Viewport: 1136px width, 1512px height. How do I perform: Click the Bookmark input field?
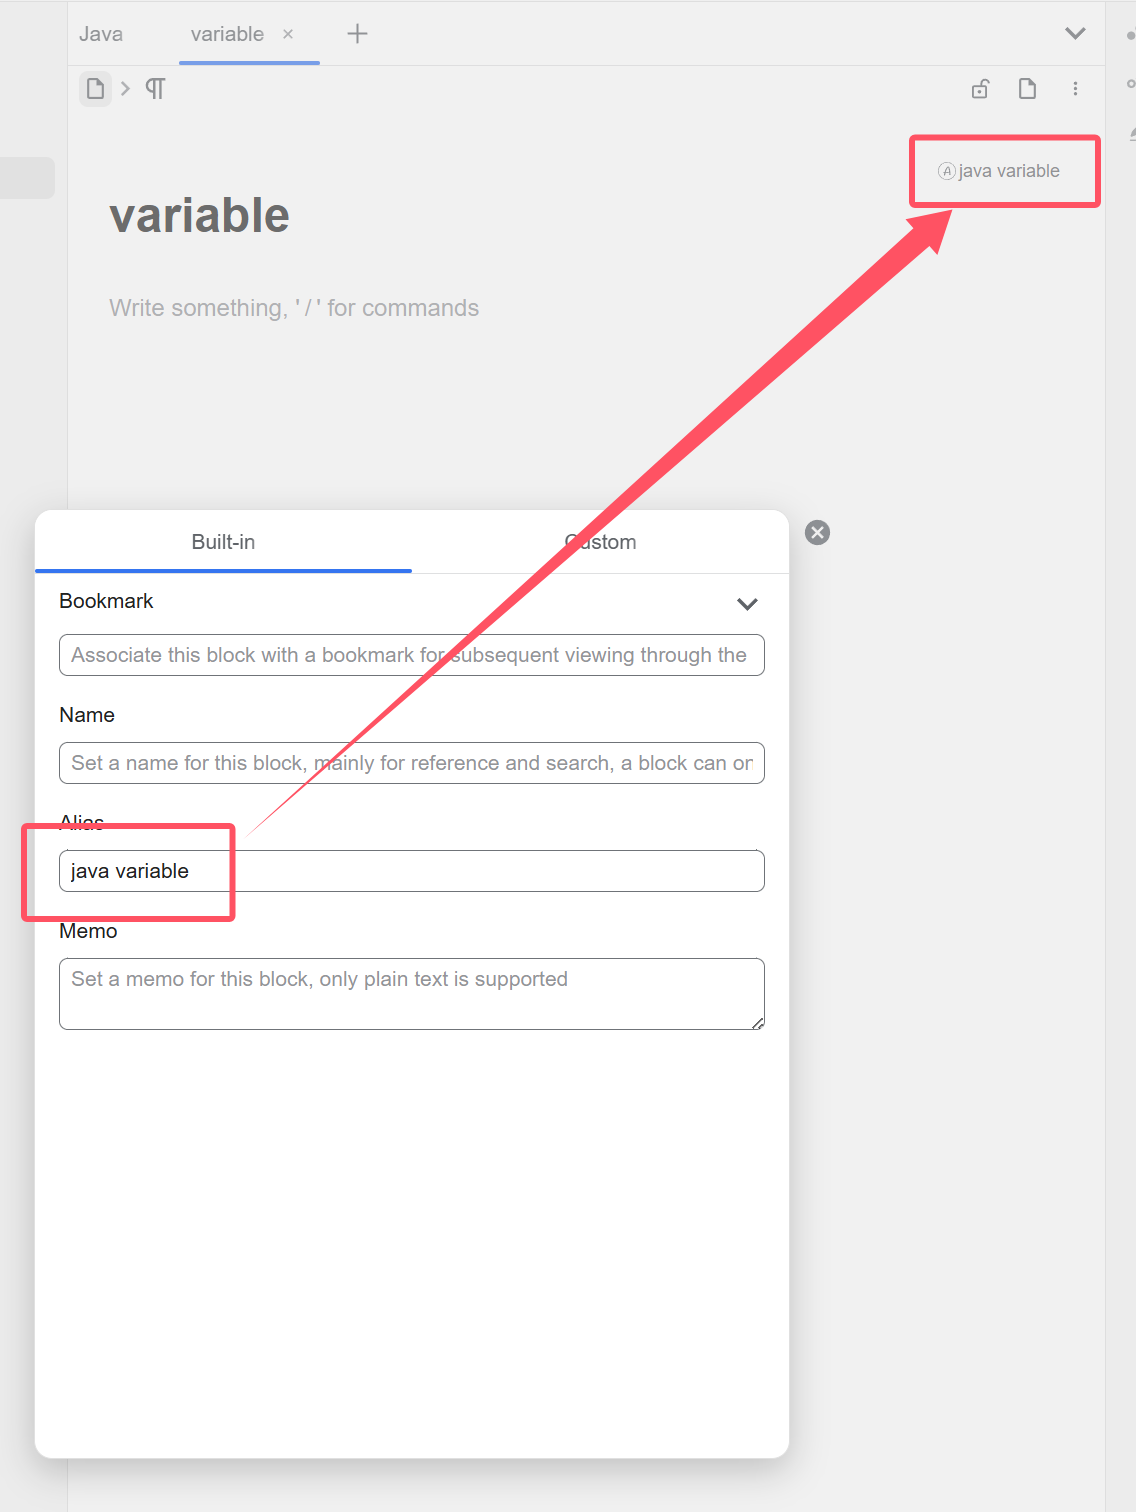411,655
